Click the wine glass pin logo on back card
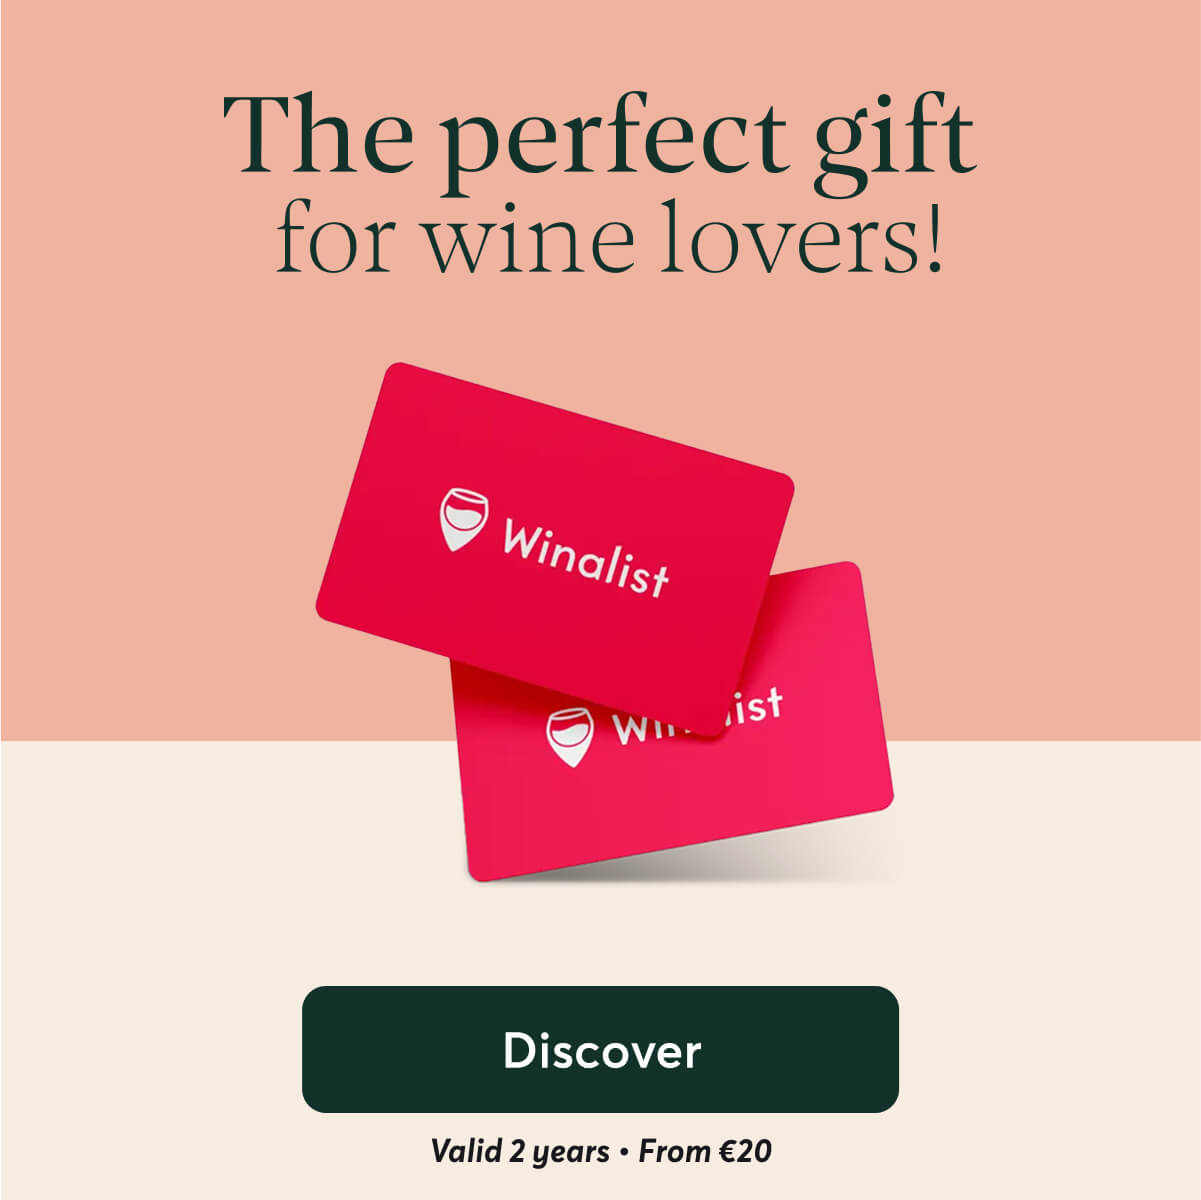This screenshot has height=1200, width=1201. point(570,736)
